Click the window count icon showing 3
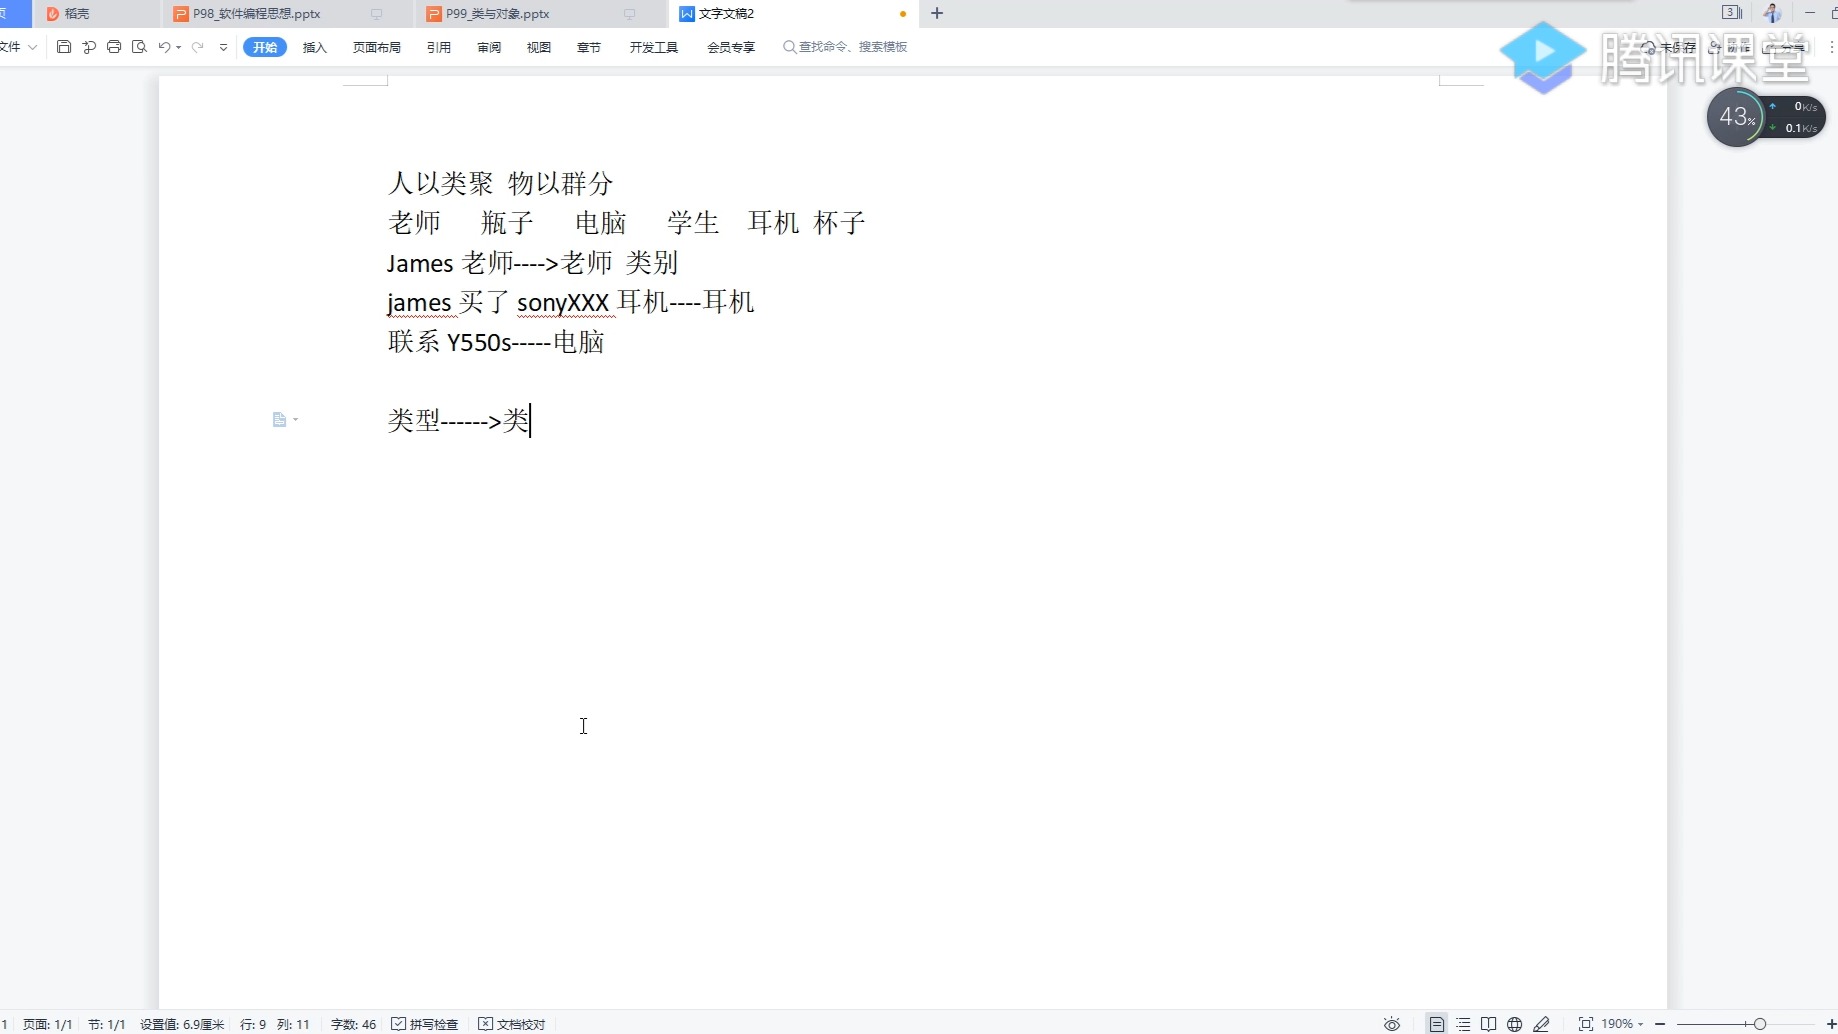The width and height of the screenshot is (1838, 1034). [1732, 13]
